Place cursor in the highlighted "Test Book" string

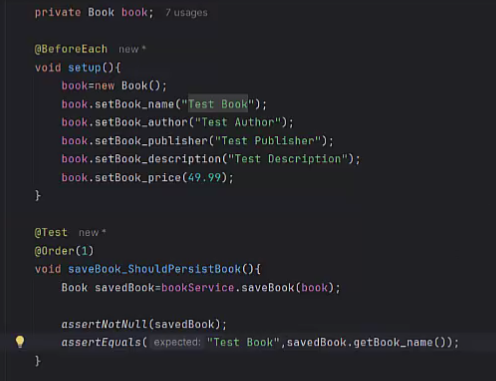click(x=218, y=104)
